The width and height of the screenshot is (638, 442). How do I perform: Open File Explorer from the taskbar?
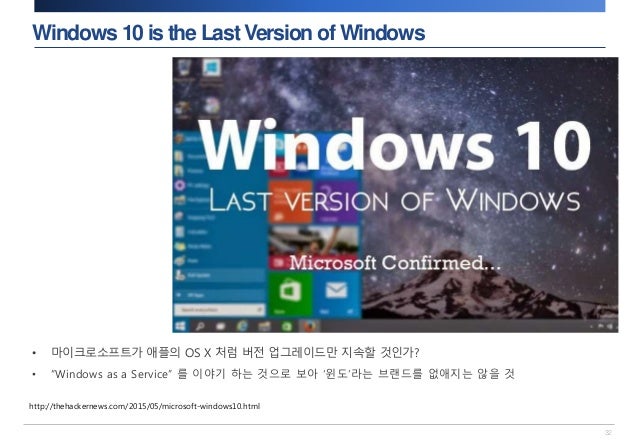coord(264,326)
